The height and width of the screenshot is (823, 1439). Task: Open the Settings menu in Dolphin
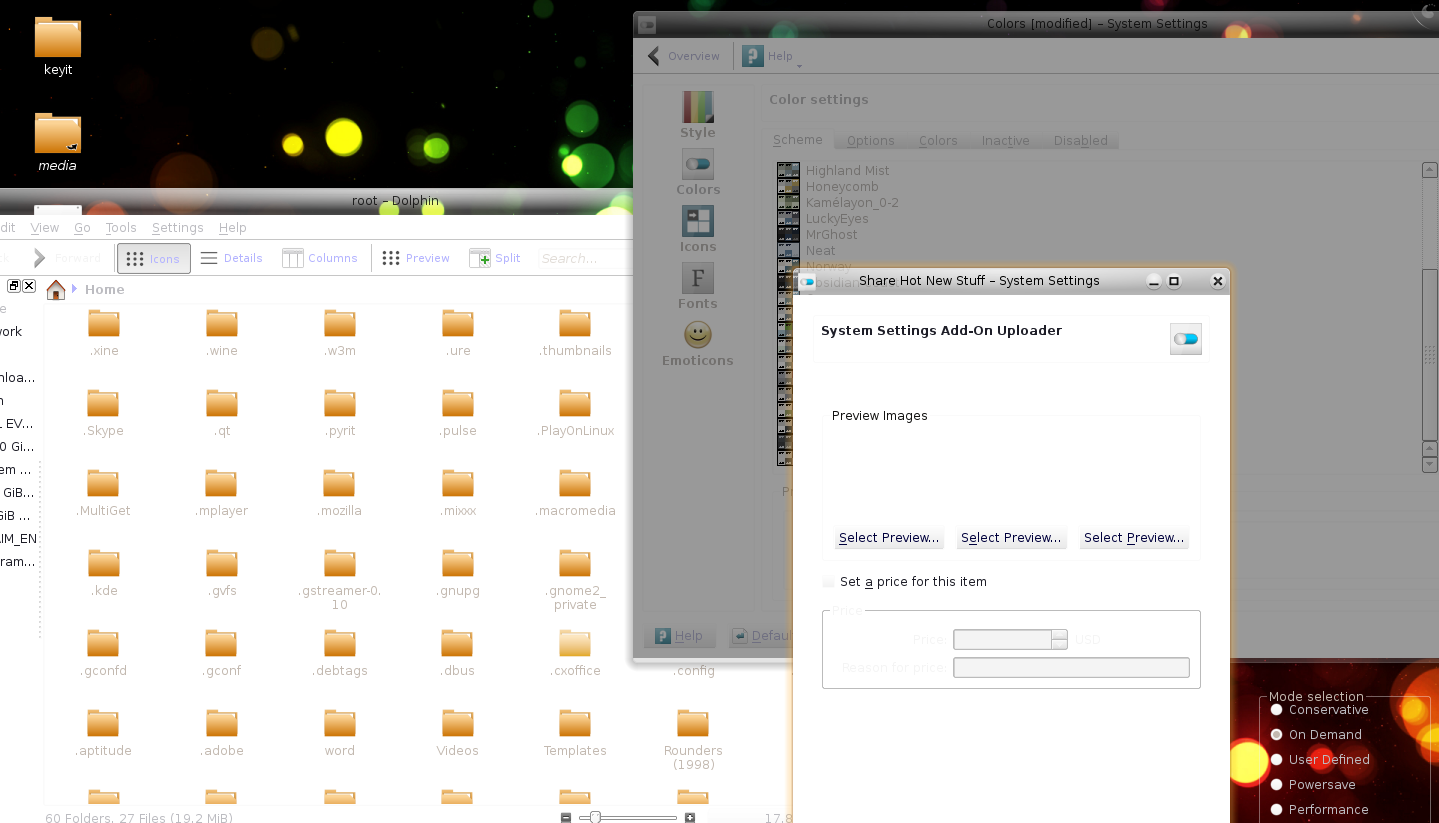pyautogui.click(x=177, y=228)
